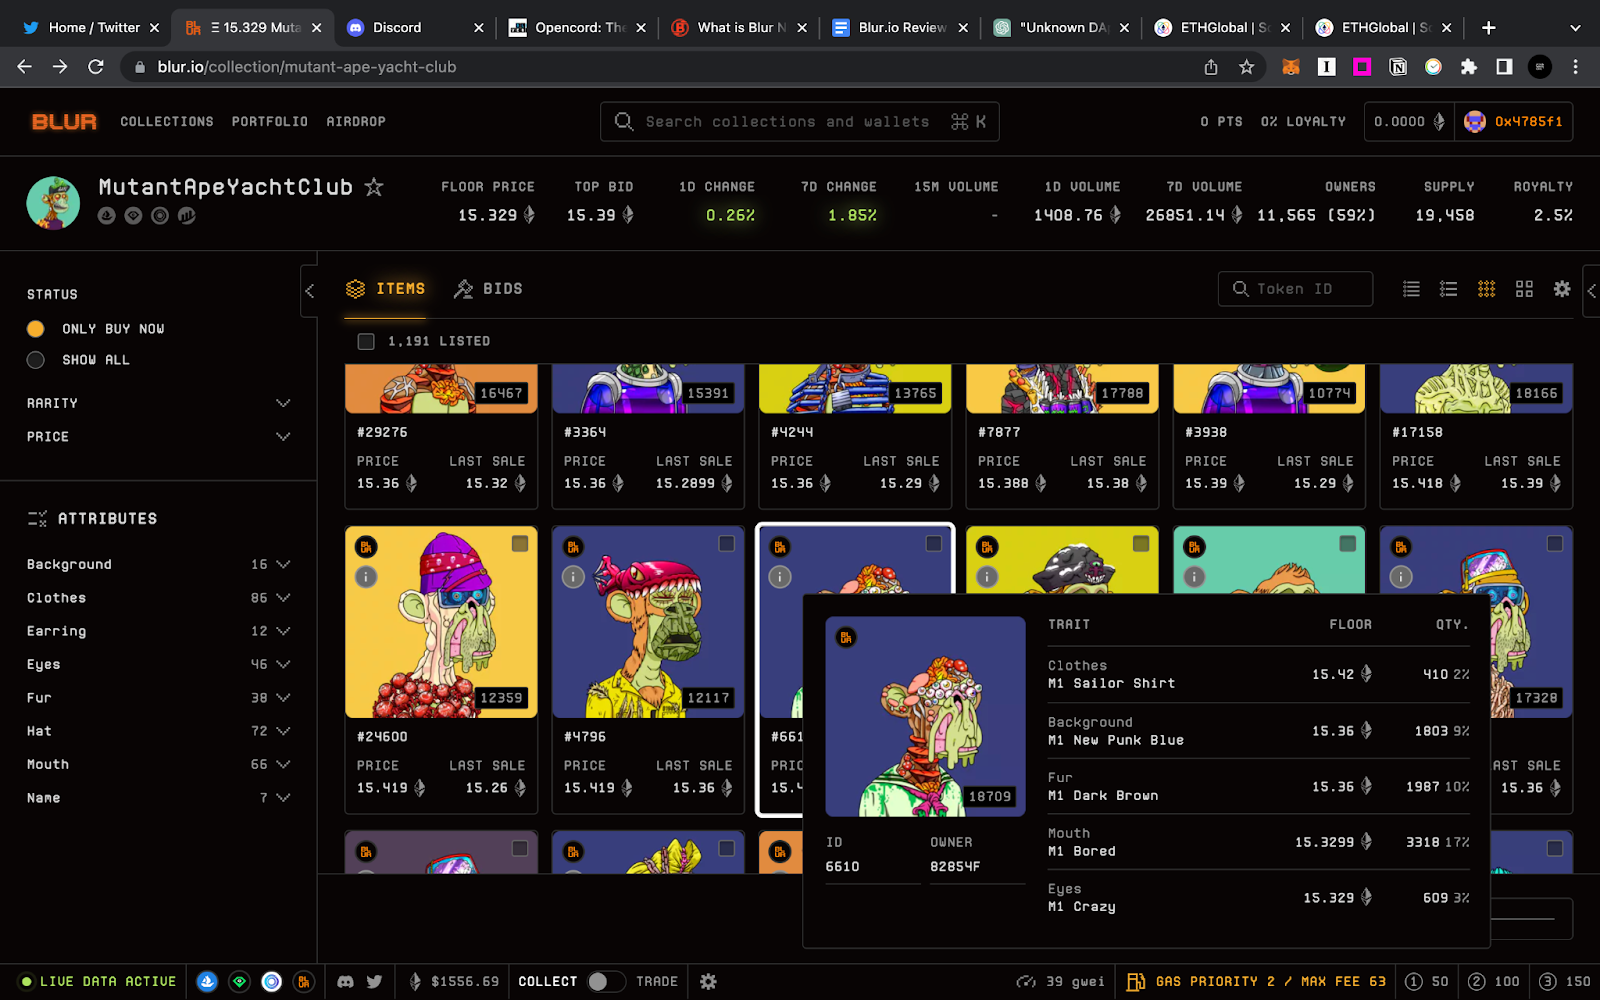Click the Blur logo
Viewport: 1600px width, 1000px height.
(x=64, y=121)
